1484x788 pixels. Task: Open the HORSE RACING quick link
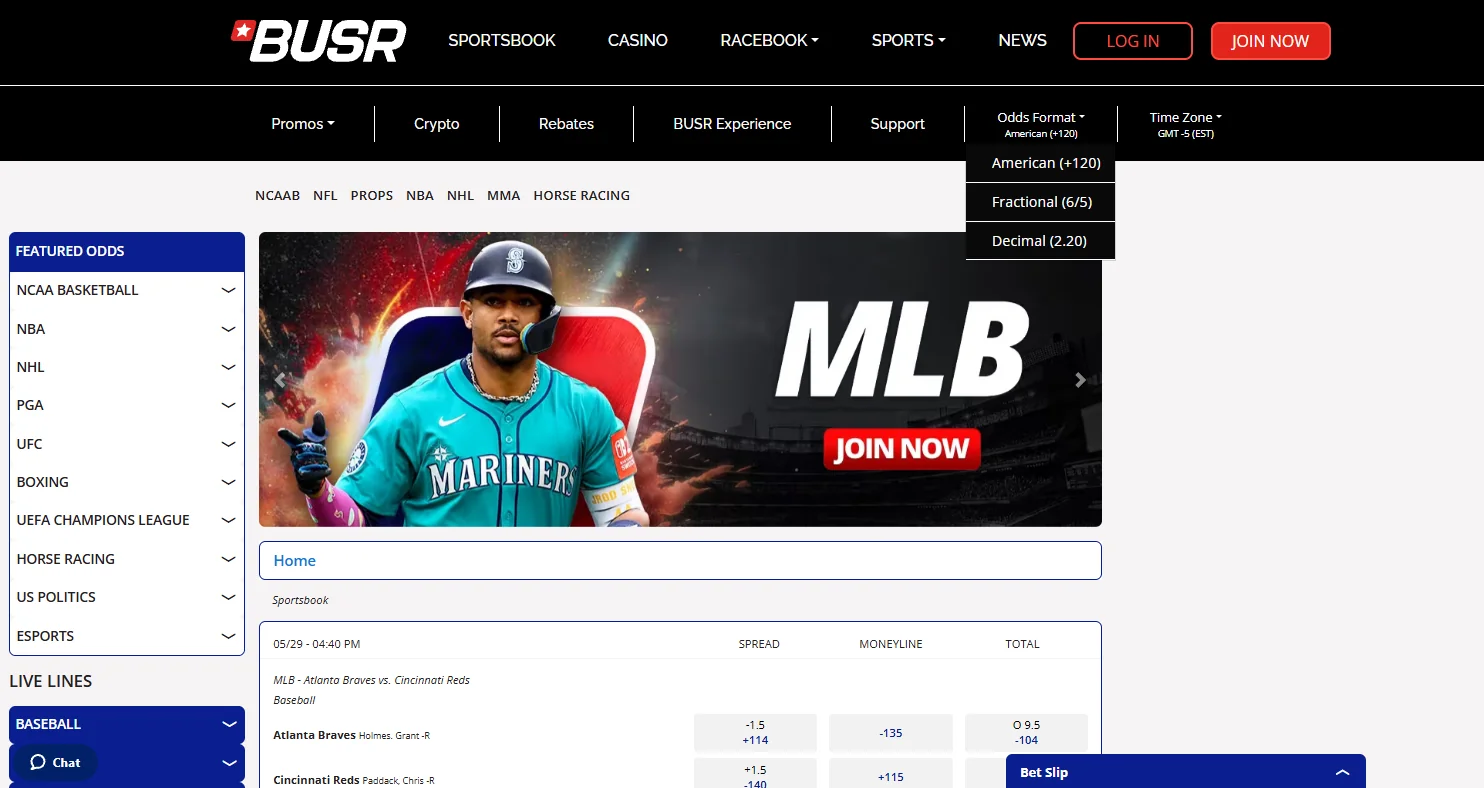tap(582, 196)
